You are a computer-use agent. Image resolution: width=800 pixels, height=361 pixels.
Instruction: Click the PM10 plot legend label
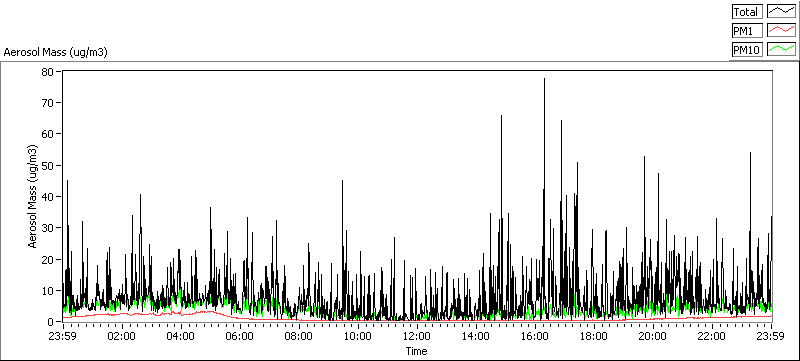point(747,49)
